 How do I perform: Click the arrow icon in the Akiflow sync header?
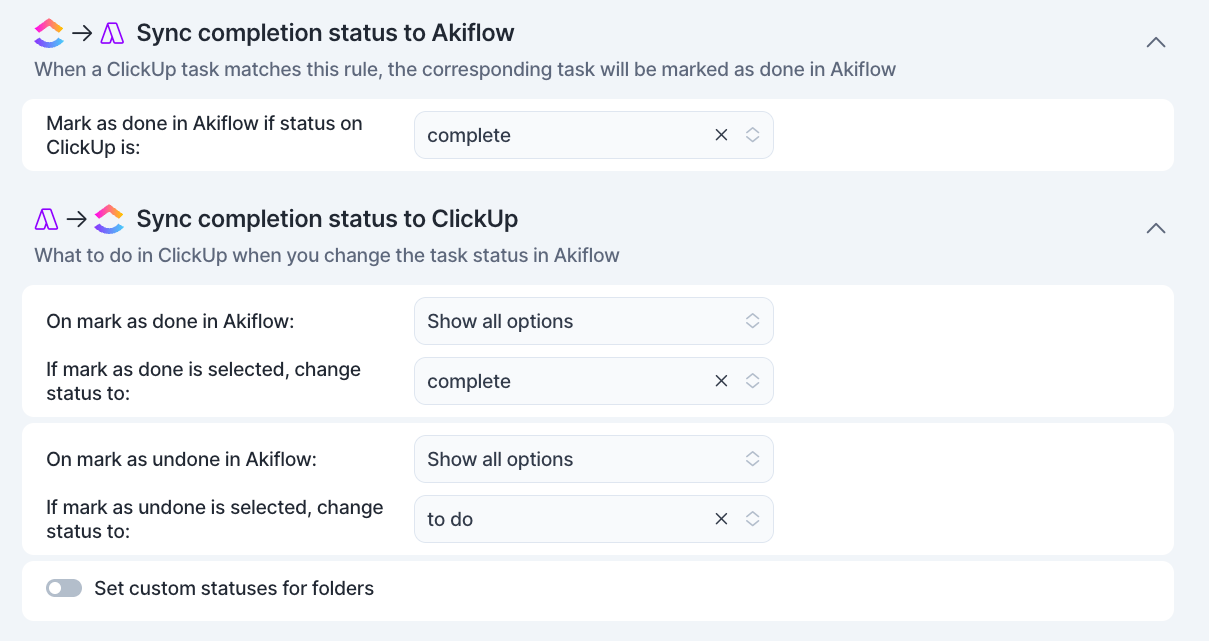[82, 33]
